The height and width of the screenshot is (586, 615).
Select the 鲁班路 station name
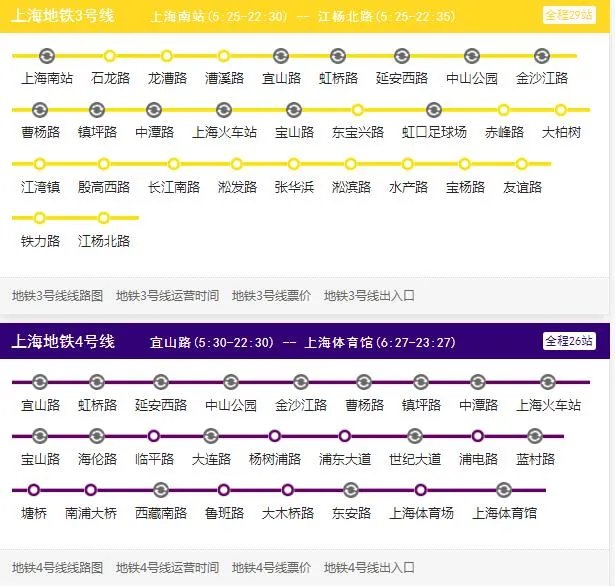tap(224, 513)
